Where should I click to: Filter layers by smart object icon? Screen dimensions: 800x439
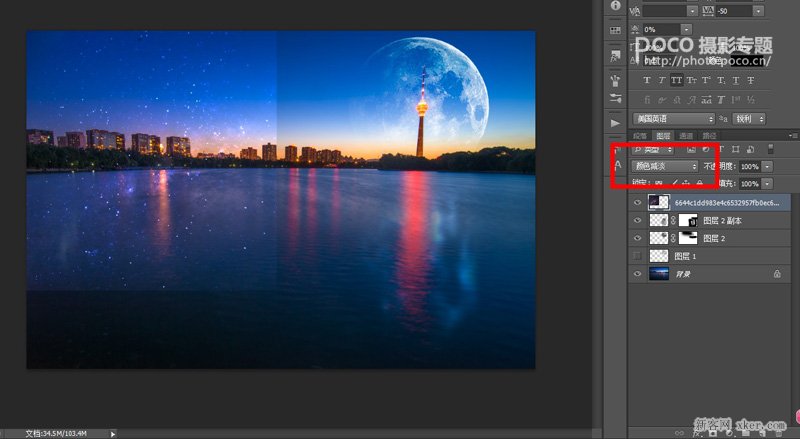click(750, 149)
